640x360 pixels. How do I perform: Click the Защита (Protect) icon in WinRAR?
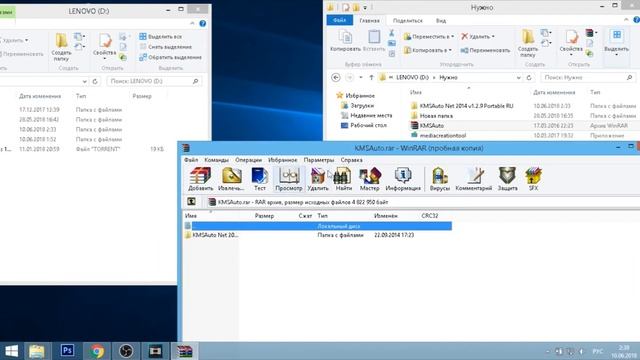point(507,179)
